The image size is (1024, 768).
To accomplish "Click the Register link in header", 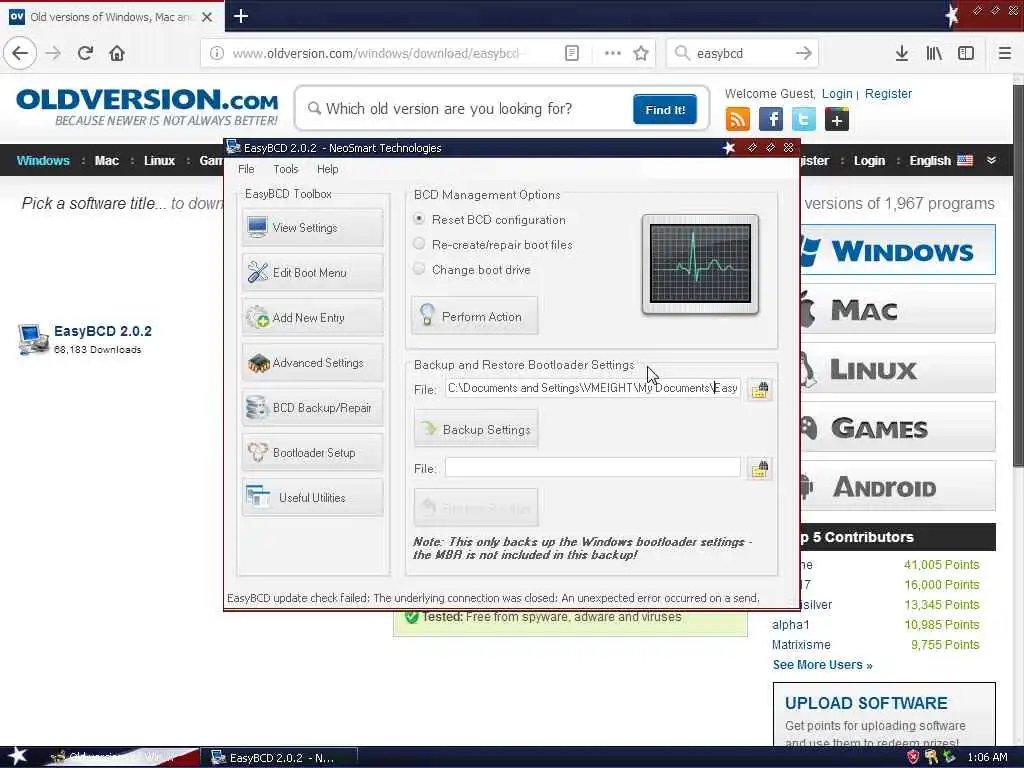I will click(888, 93).
